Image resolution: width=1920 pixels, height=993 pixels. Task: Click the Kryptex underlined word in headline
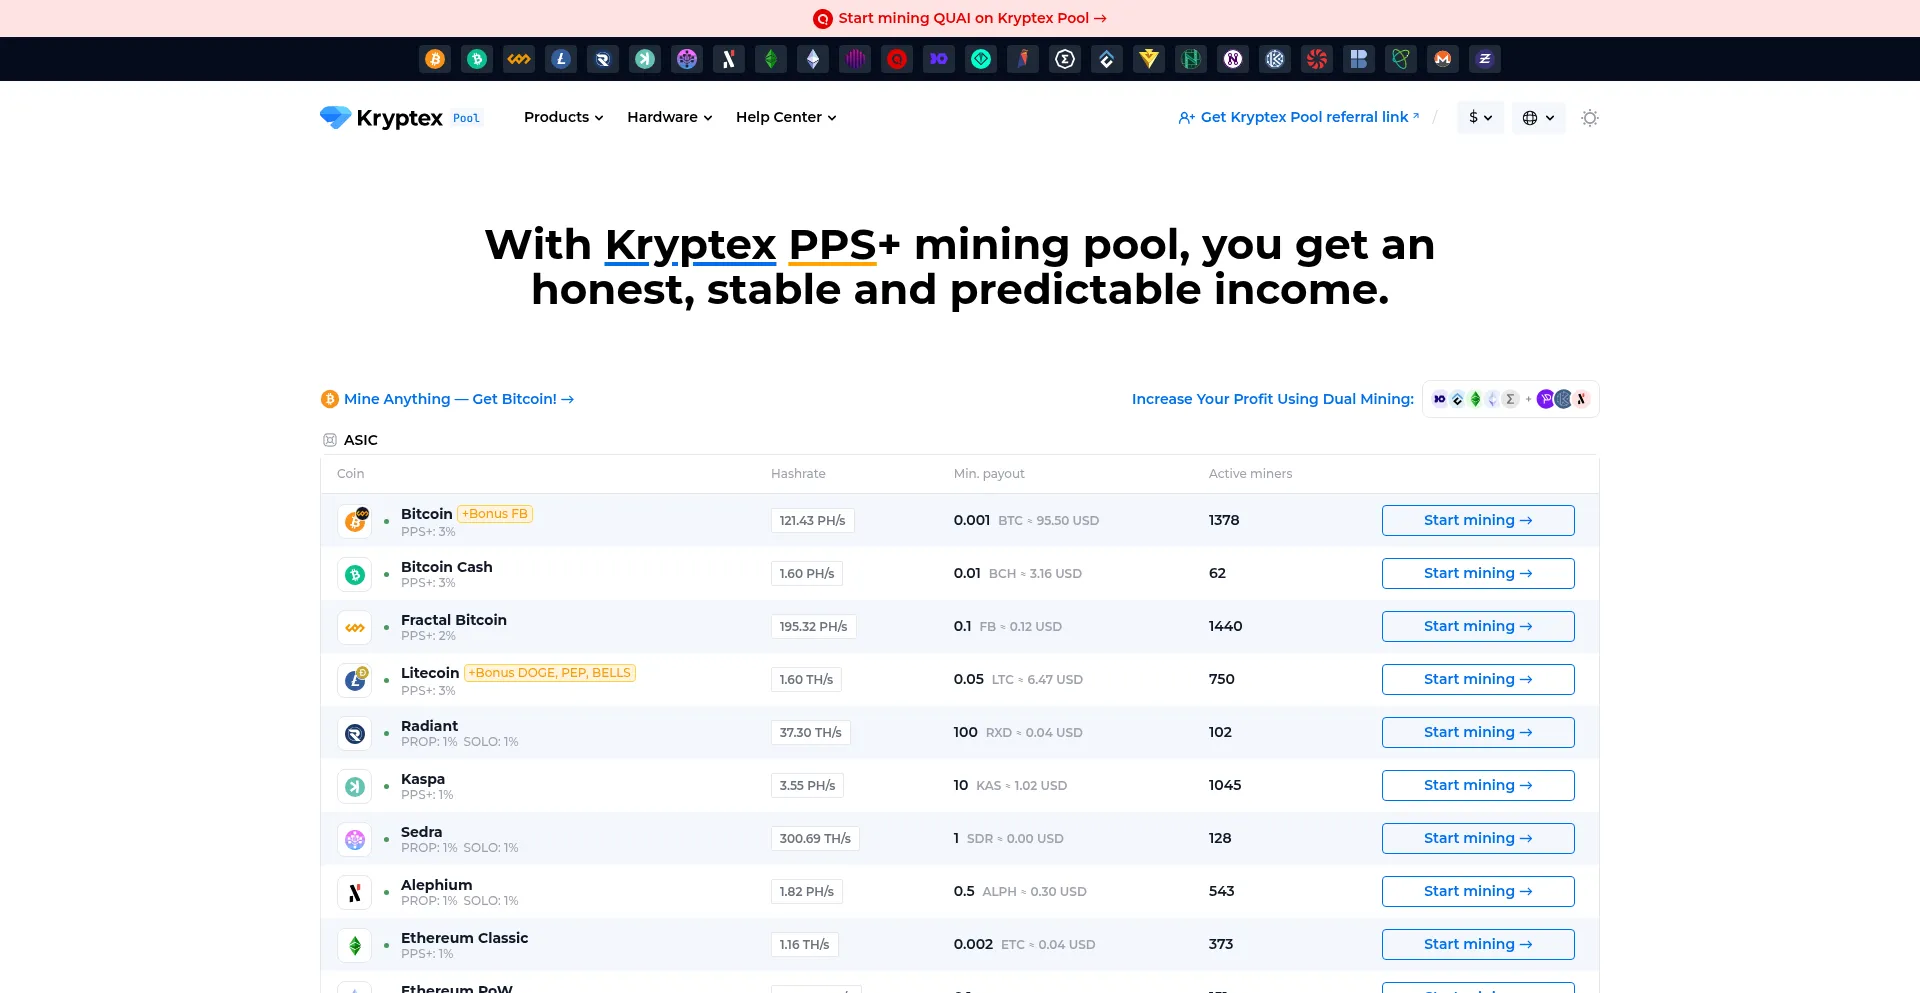click(691, 245)
